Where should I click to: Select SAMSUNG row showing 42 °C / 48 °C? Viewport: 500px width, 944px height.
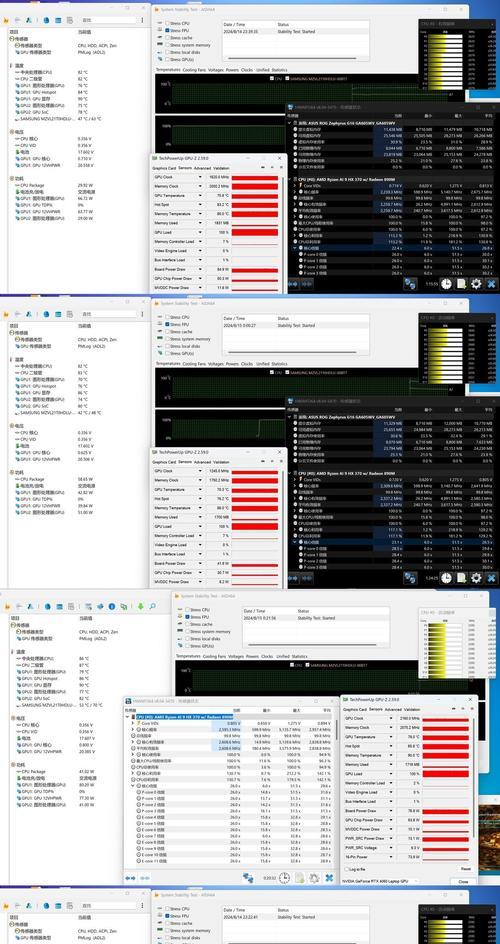tap(60, 413)
